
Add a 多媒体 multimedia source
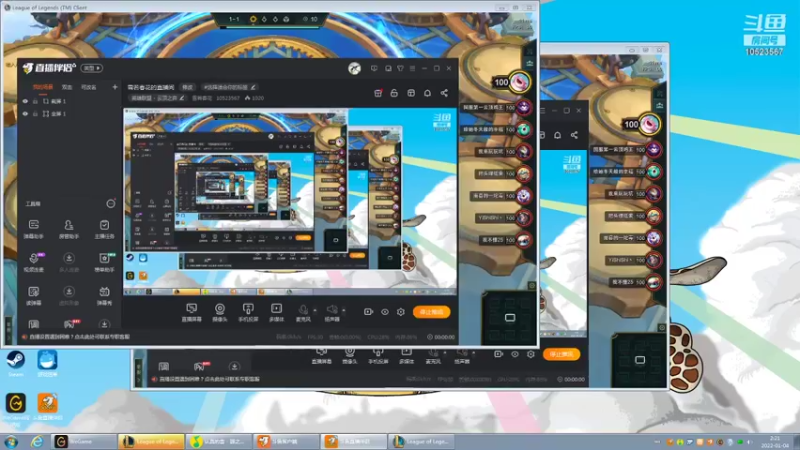[x=276, y=312]
